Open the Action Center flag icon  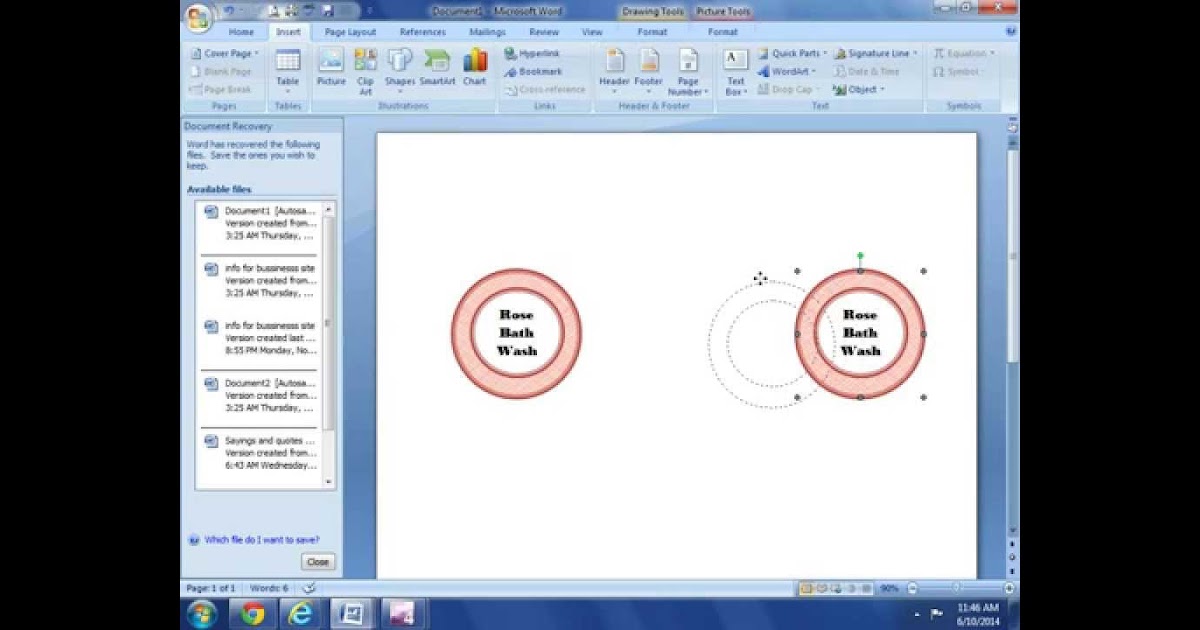point(937,614)
